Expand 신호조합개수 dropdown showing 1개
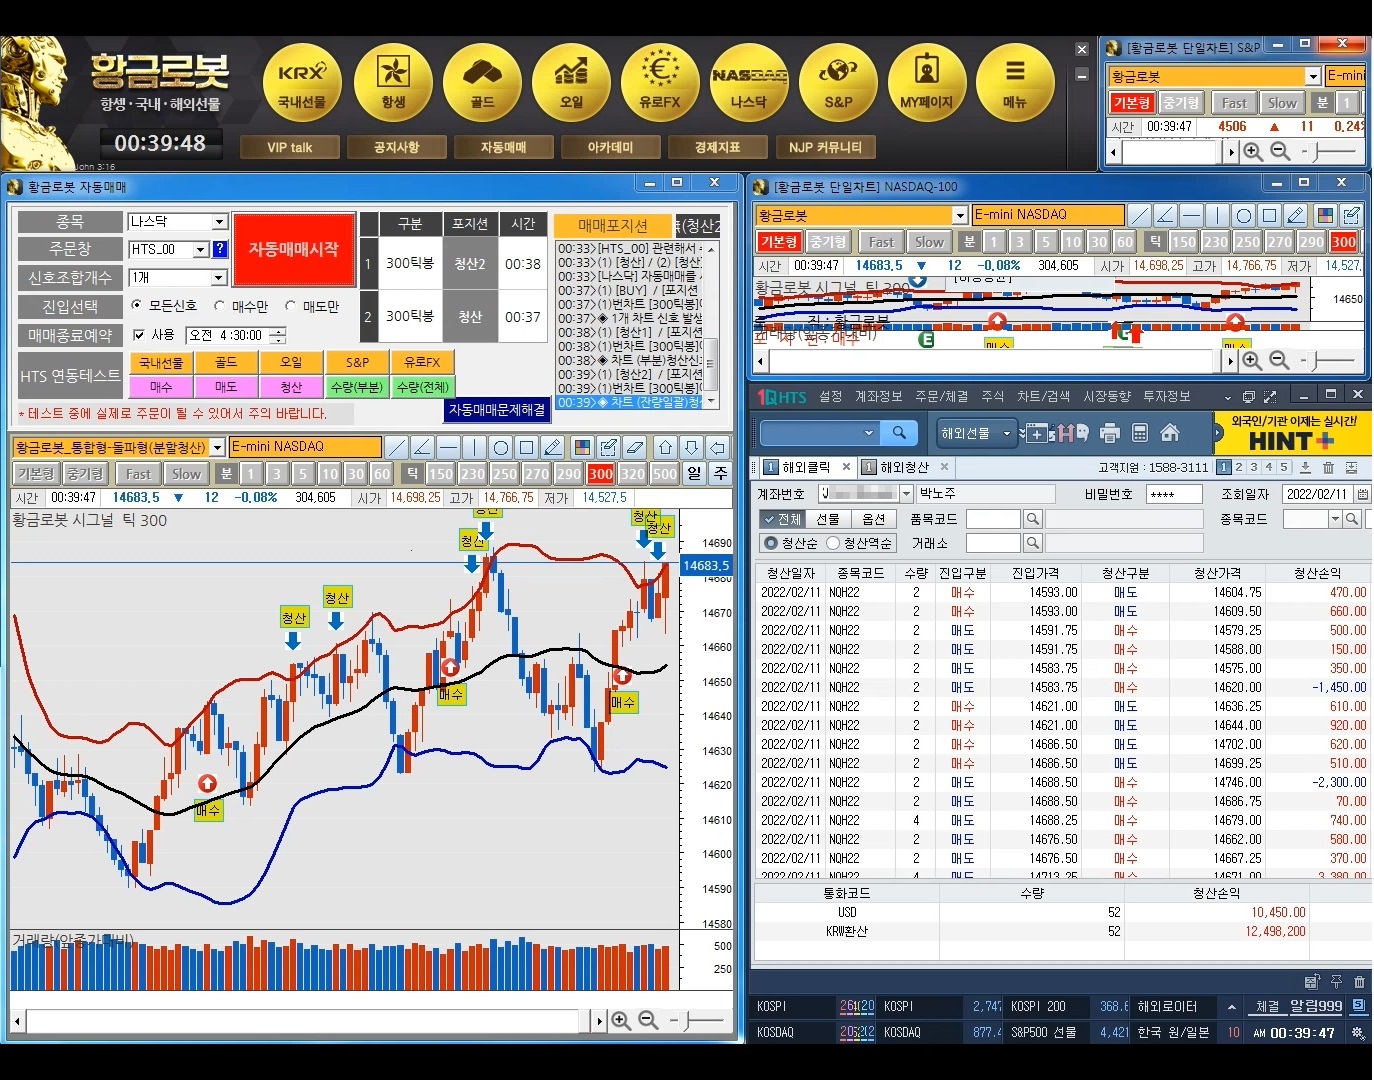 [x=219, y=277]
